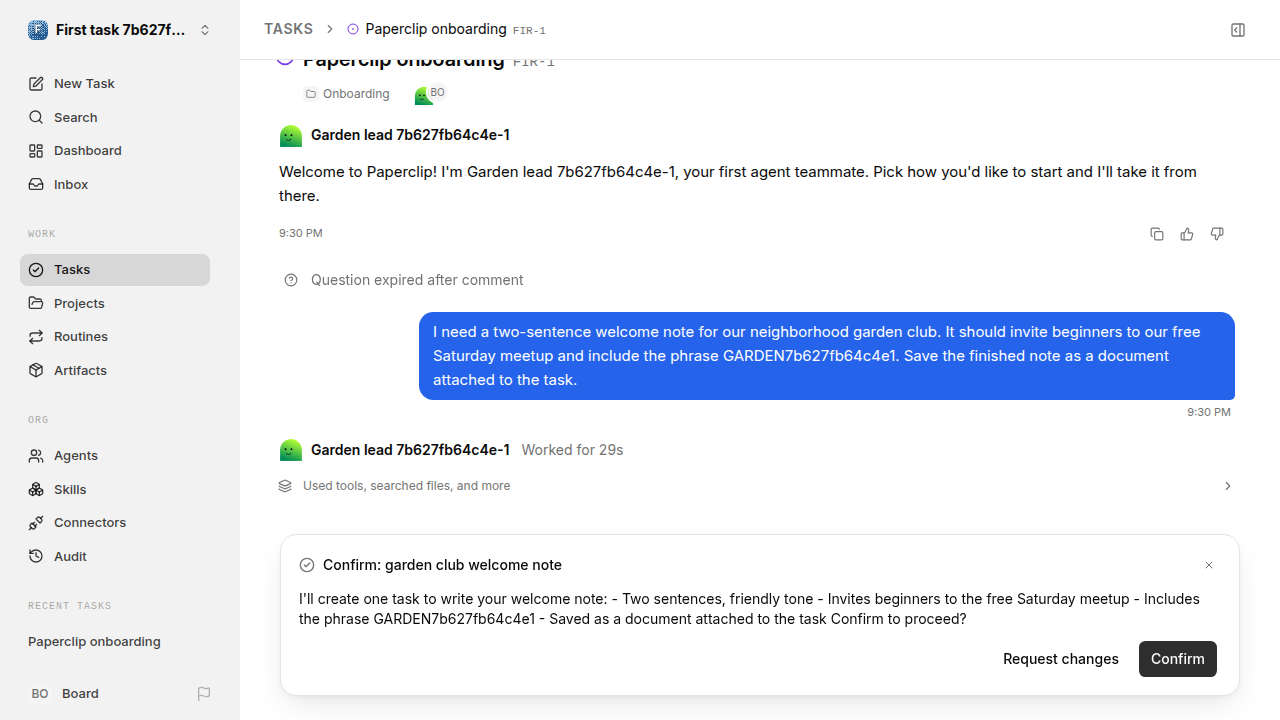Open Search in the sidebar
The image size is (1280, 720).
coord(115,117)
